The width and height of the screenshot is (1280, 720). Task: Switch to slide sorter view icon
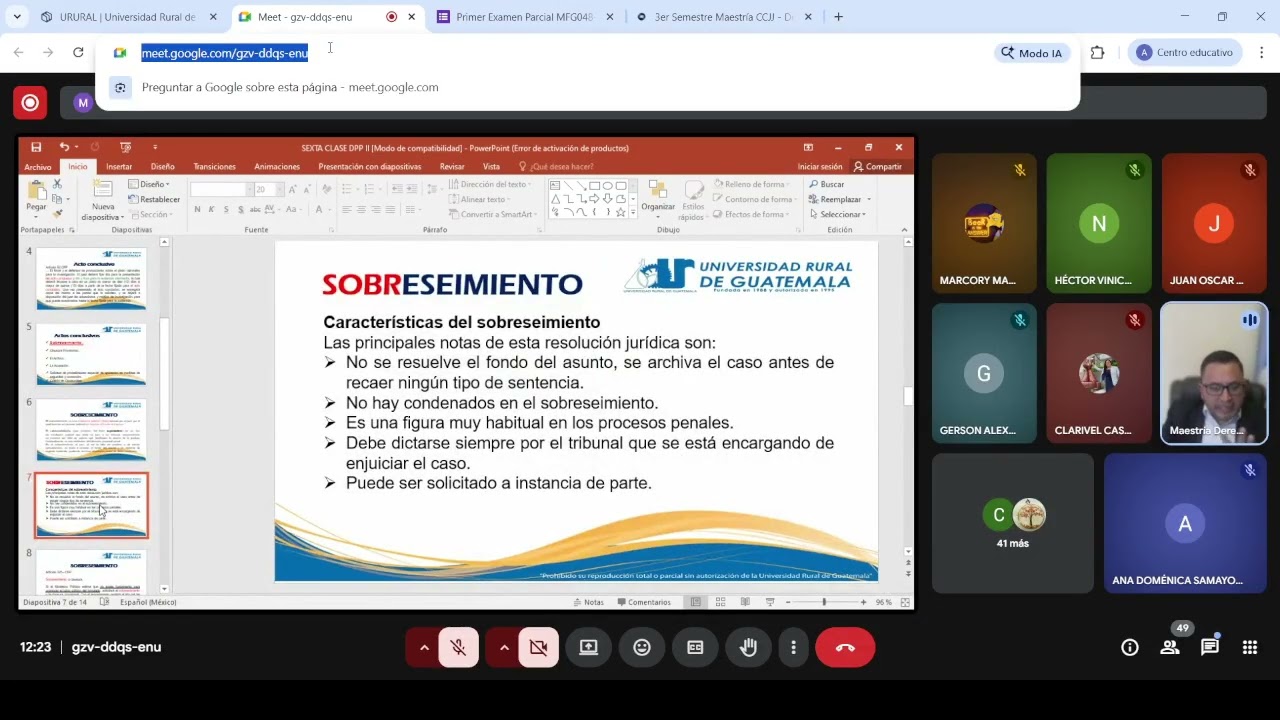[x=719, y=602]
